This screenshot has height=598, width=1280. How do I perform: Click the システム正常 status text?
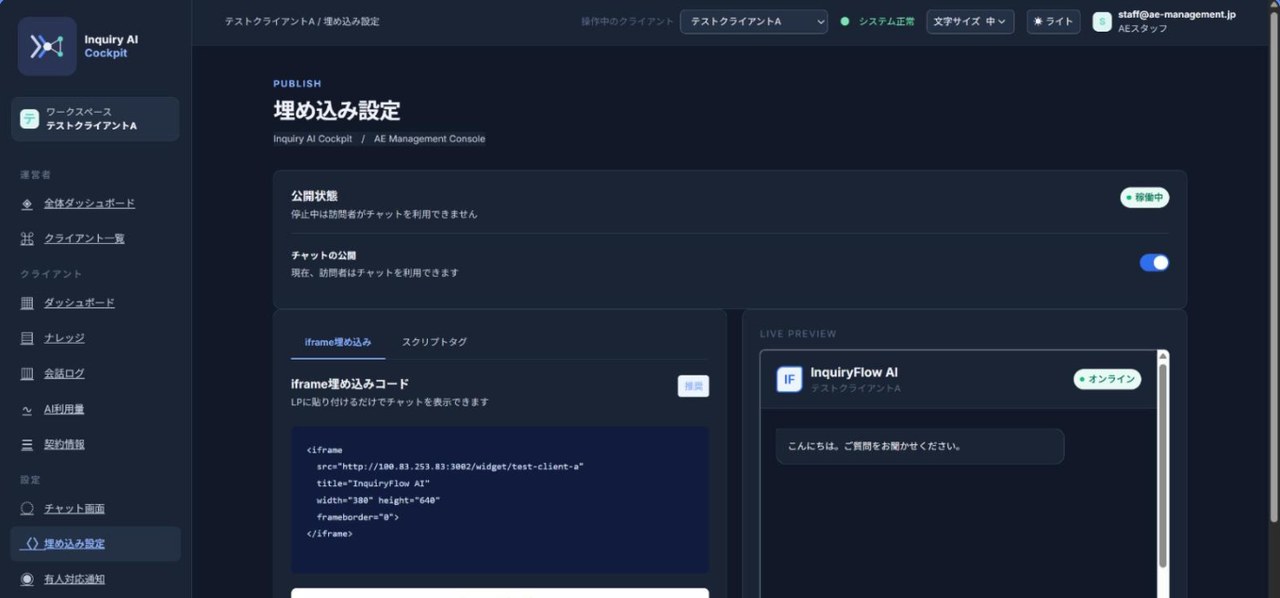(886, 21)
